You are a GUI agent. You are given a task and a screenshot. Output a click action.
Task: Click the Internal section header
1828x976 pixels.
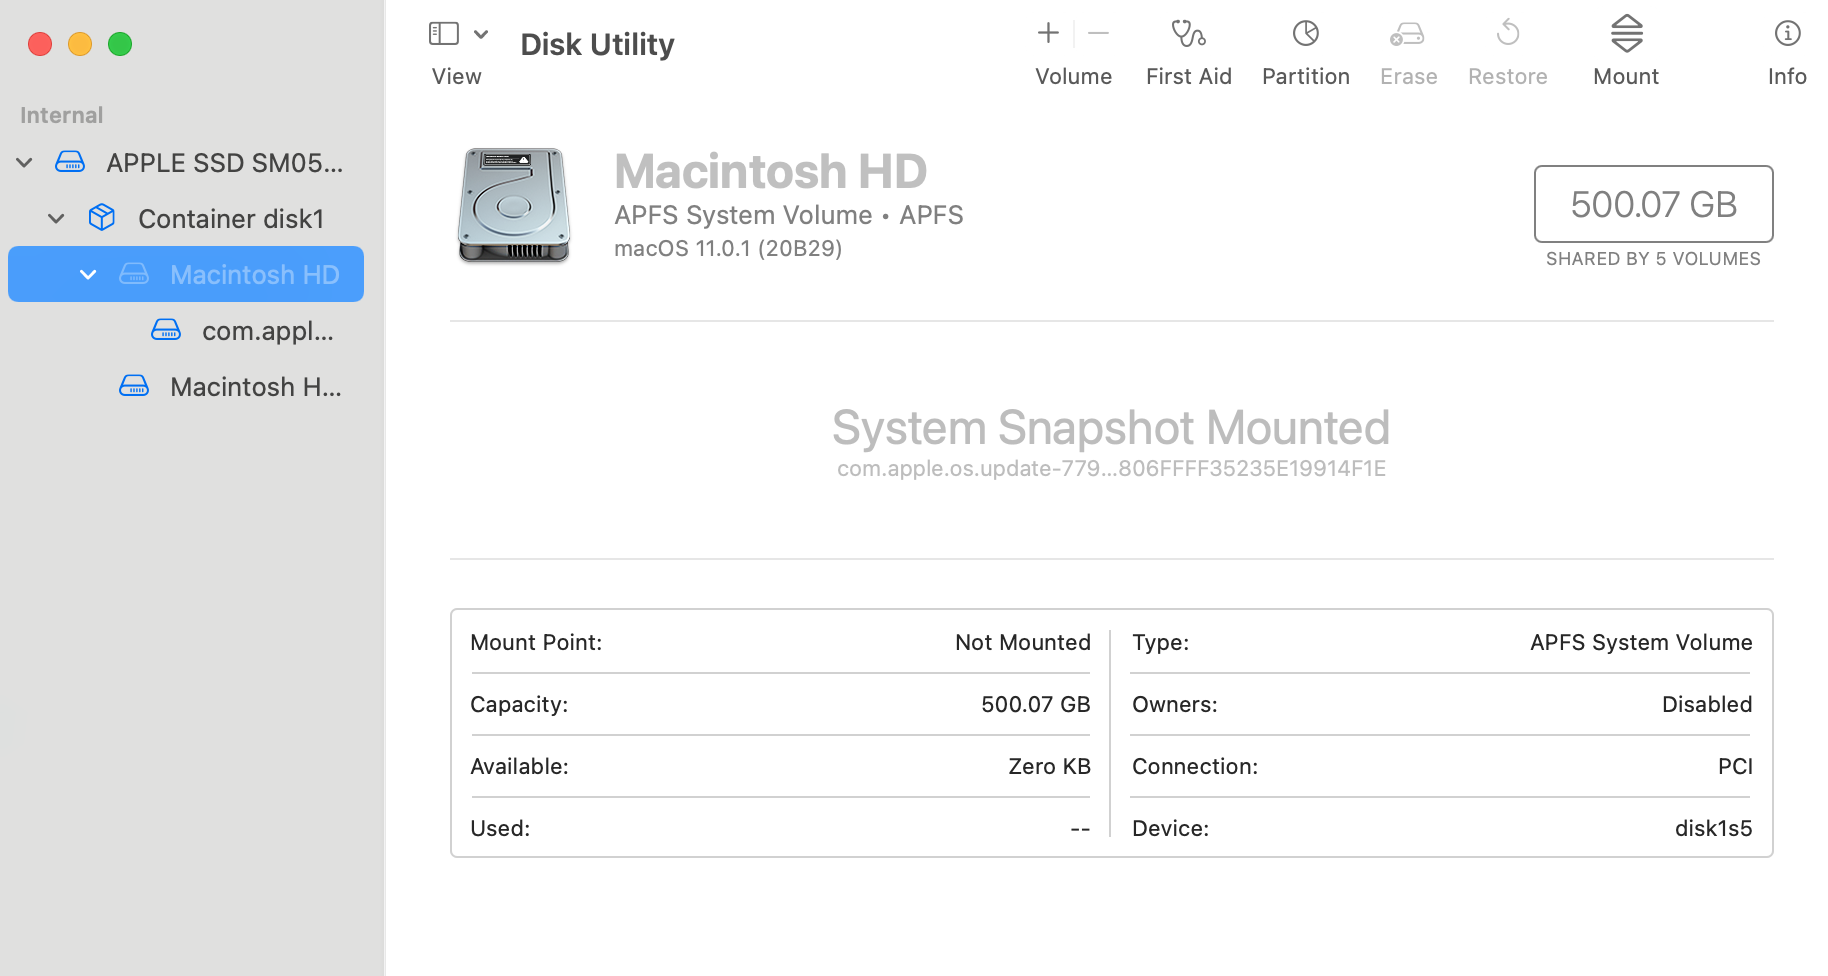click(61, 114)
